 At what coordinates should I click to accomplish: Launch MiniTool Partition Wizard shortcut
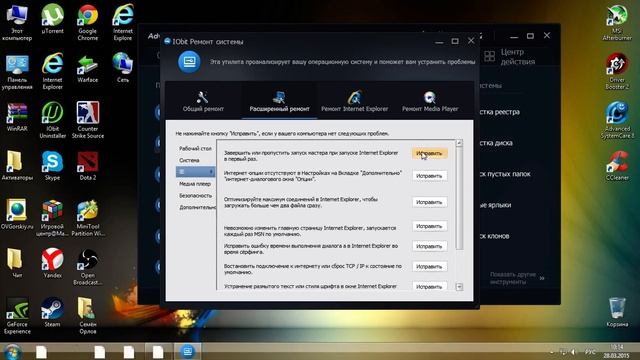pos(88,218)
